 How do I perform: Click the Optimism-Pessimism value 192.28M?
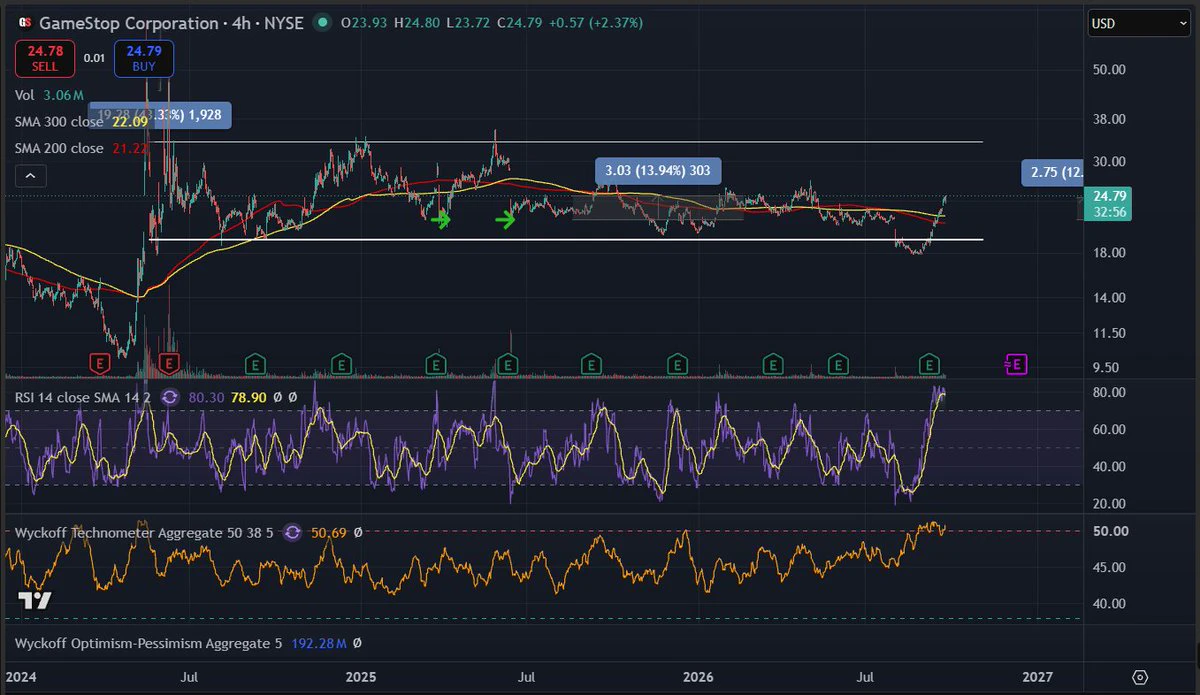pos(317,644)
